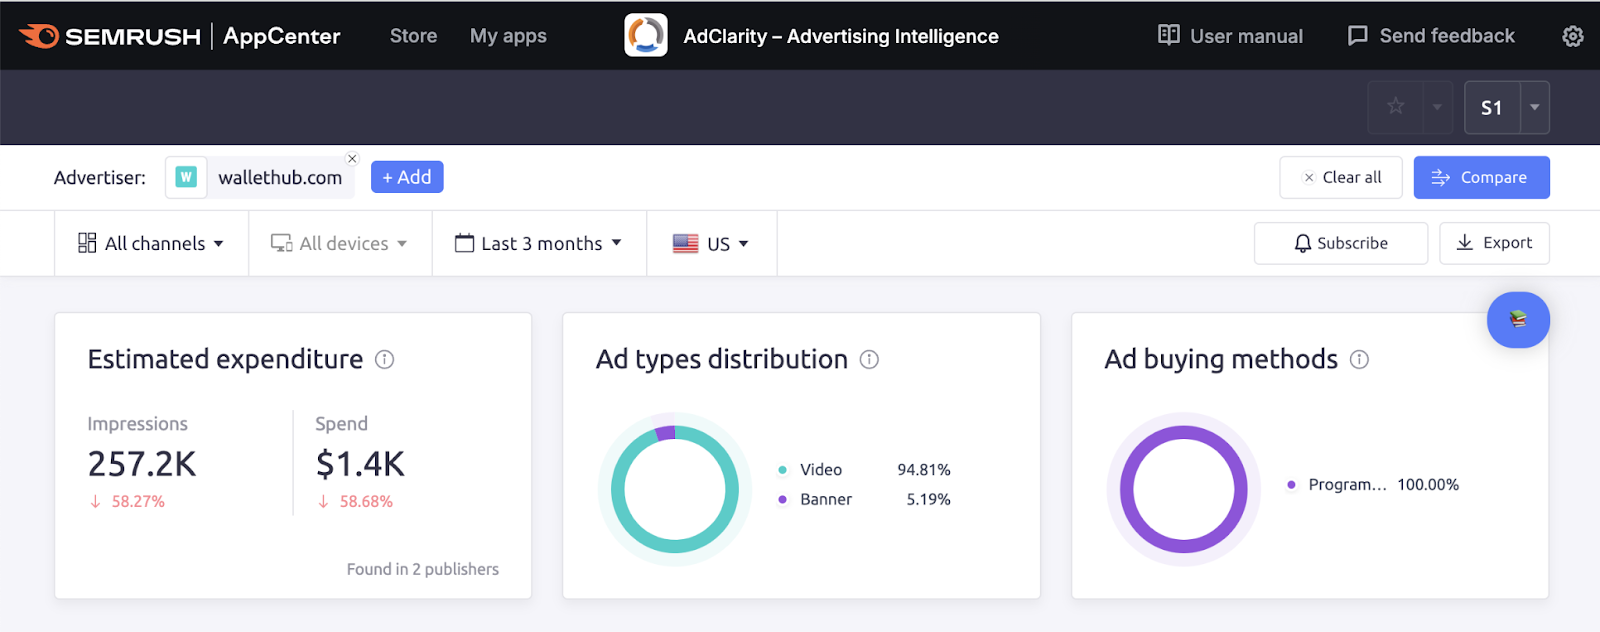Viewport: 1600px width, 632px height.
Task: Expand the S1 account dropdown arrow
Action: [1534, 107]
